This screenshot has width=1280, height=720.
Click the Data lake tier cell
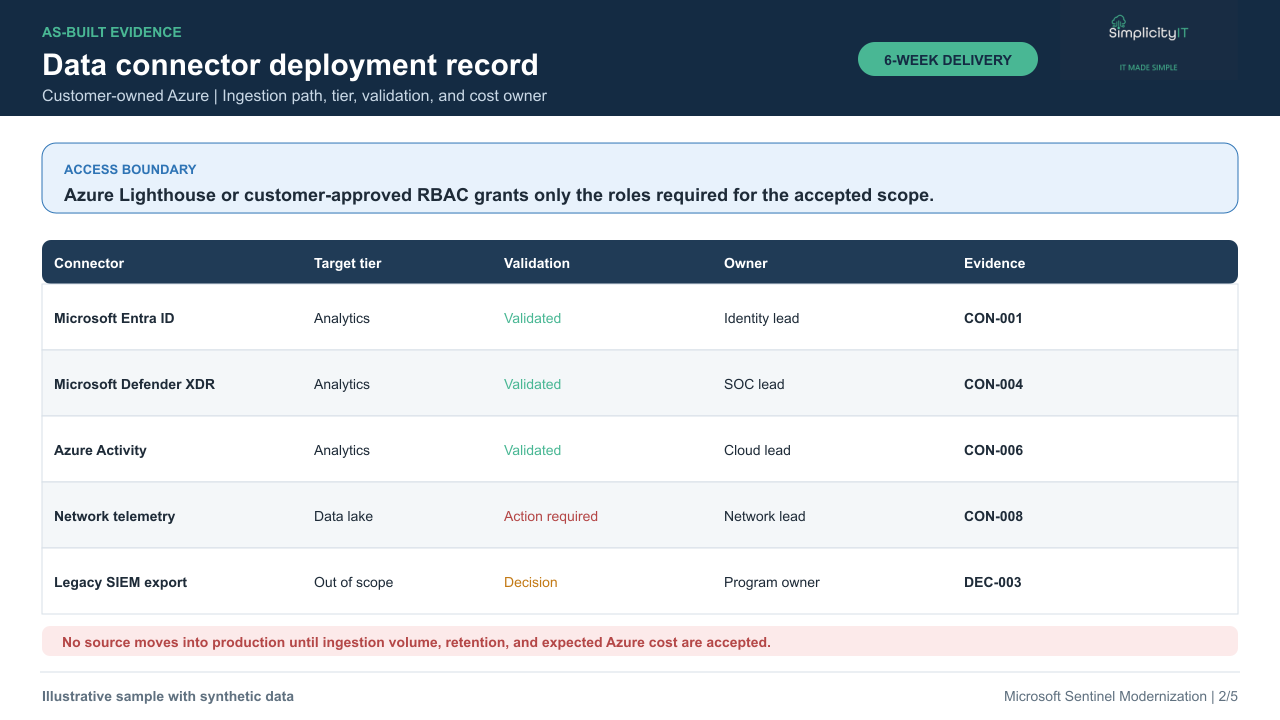coord(343,516)
